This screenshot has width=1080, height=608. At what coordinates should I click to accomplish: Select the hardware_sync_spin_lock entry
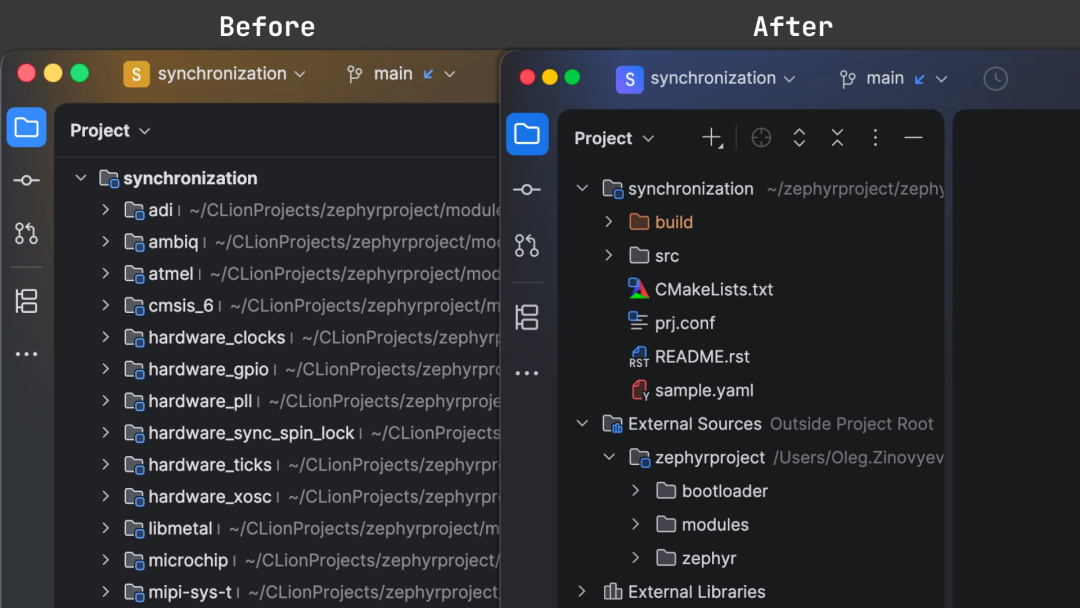239,432
